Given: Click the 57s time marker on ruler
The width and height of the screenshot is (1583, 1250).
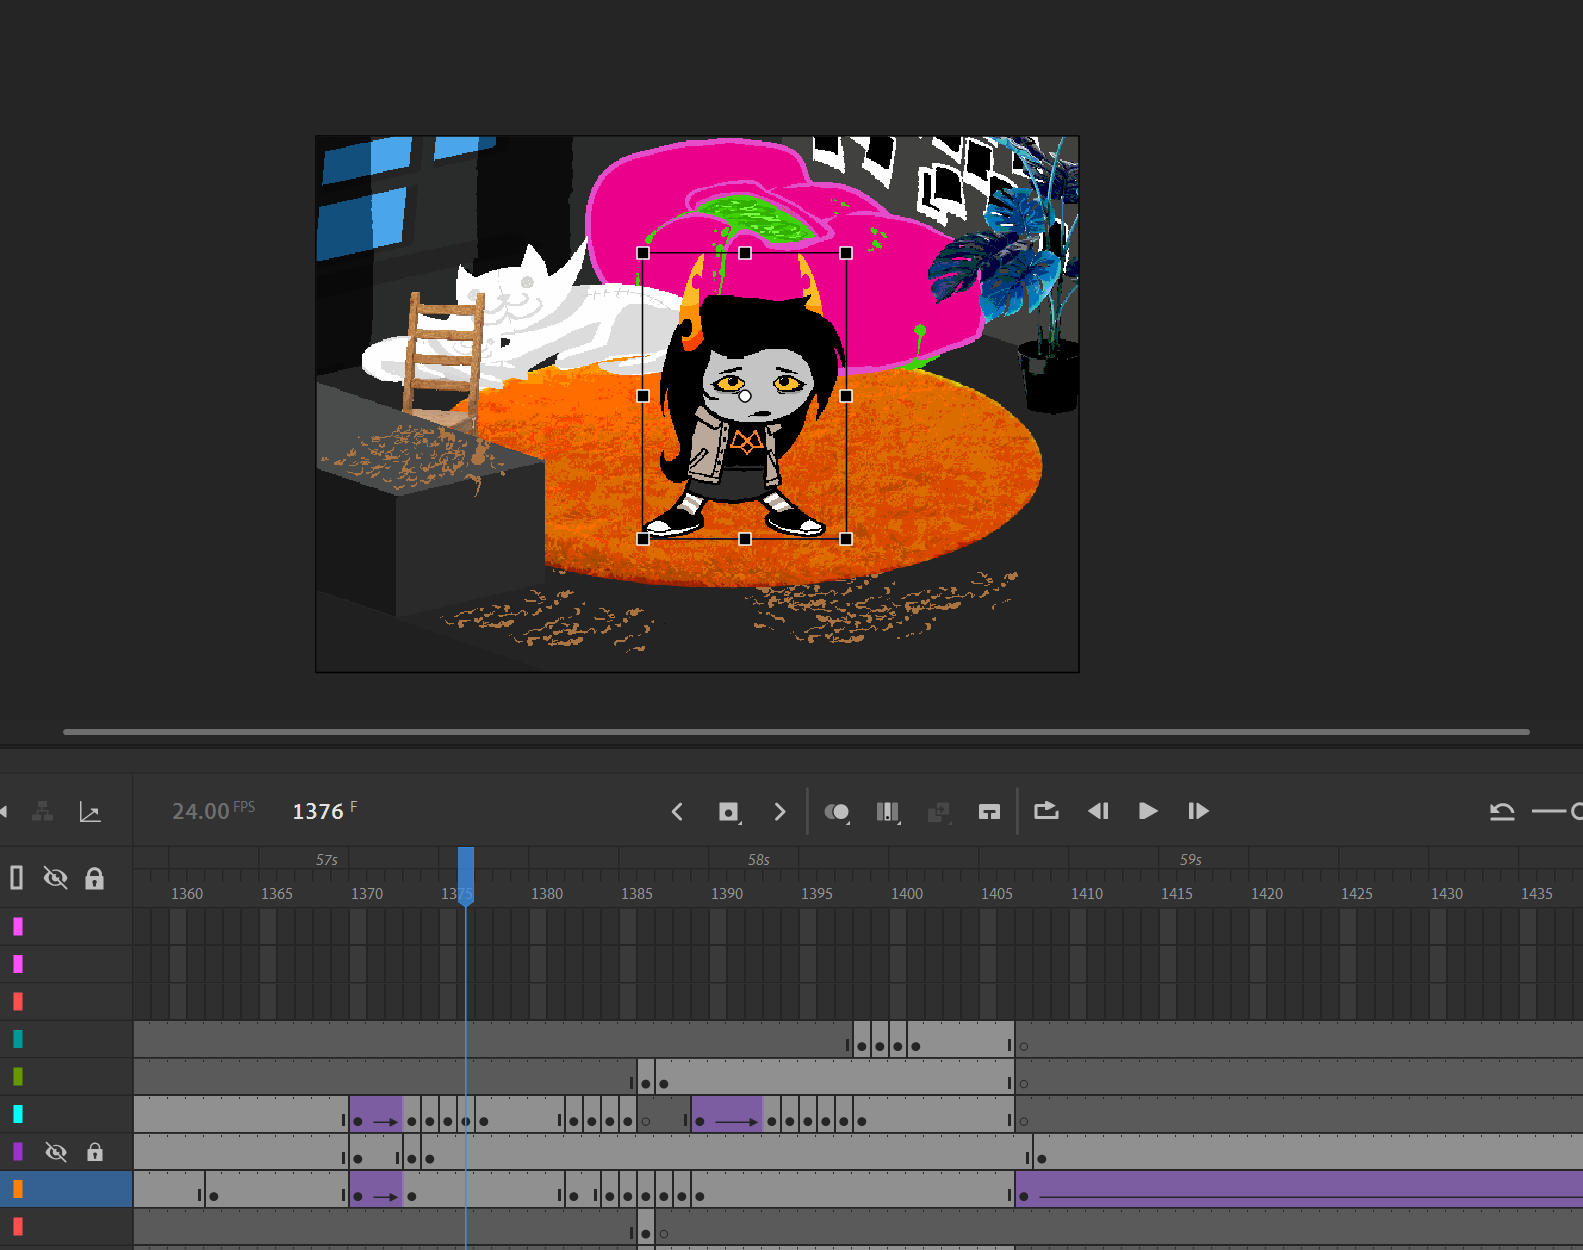Looking at the screenshot, I should (327, 860).
